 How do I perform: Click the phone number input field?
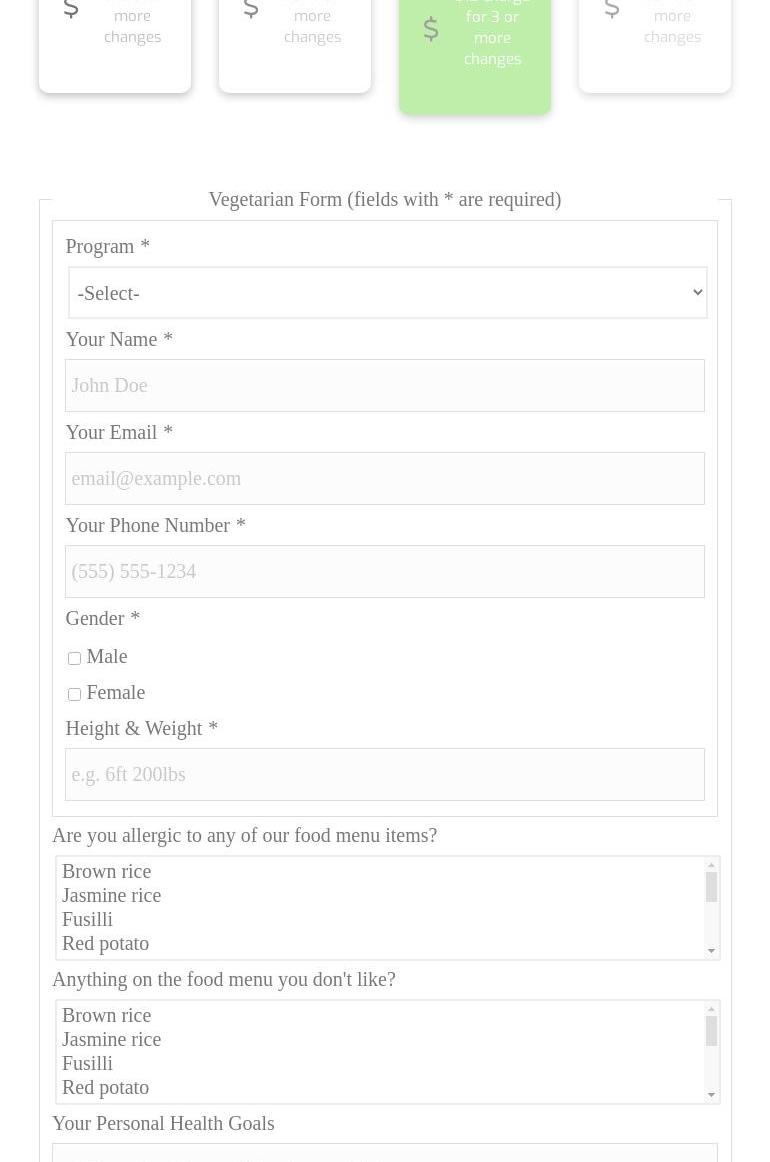[384, 571]
